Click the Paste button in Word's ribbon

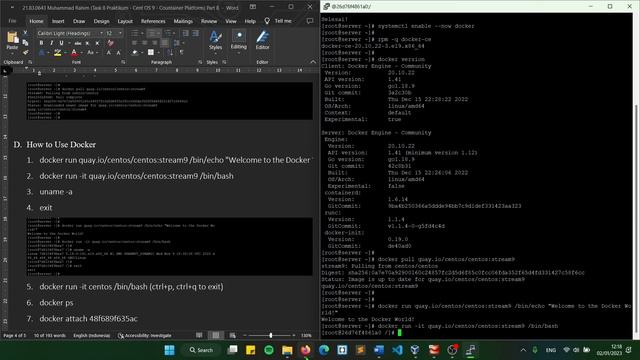coord(12,41)
